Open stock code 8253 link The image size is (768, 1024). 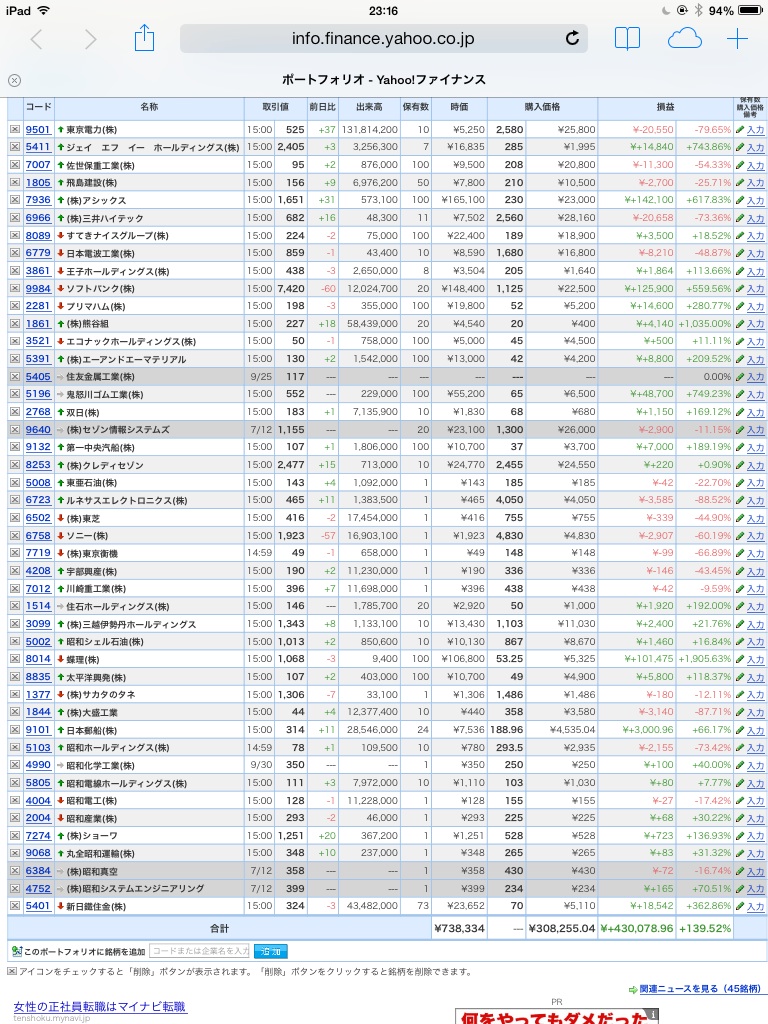38,464
